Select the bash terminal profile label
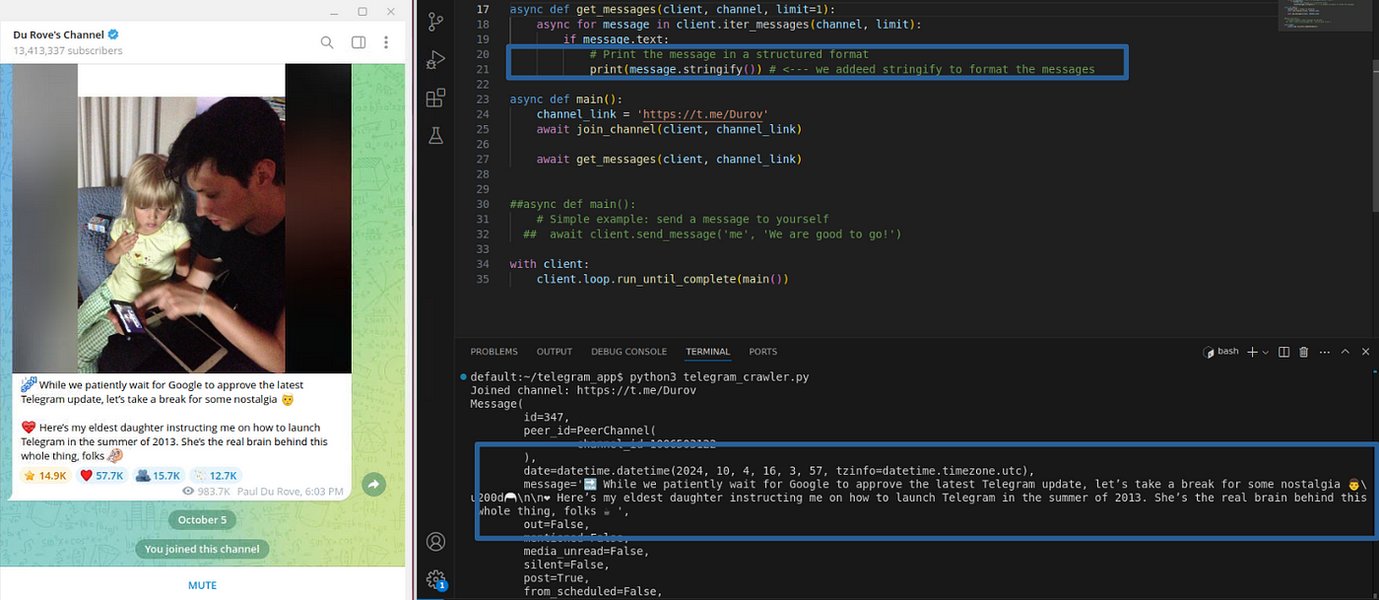Image resolution: width=1379 pixels, height=600 pixels. pyautogui.click(x=1220, y=352)
